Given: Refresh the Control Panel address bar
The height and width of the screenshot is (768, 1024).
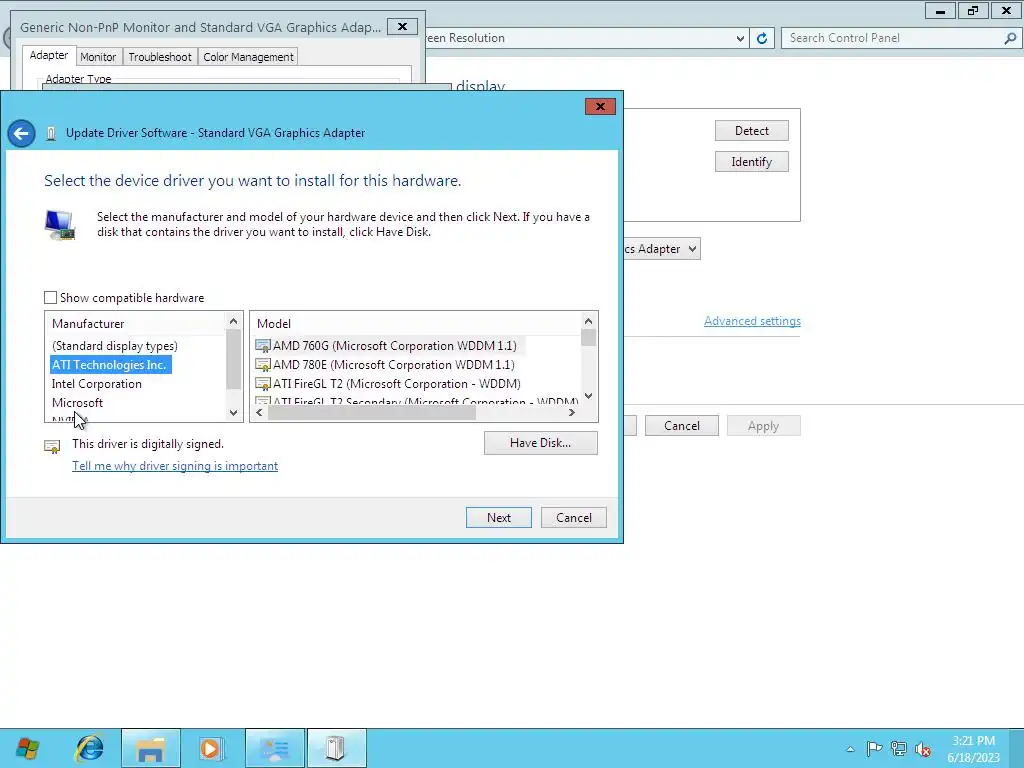Looking at the screenshot, I should (761, 39).
